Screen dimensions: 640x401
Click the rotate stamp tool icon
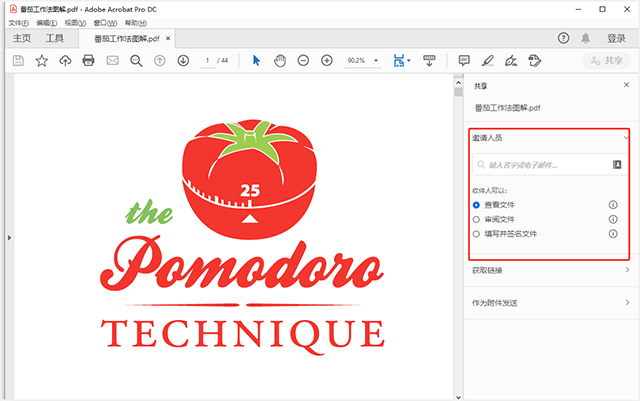click(x=535, y=61)
